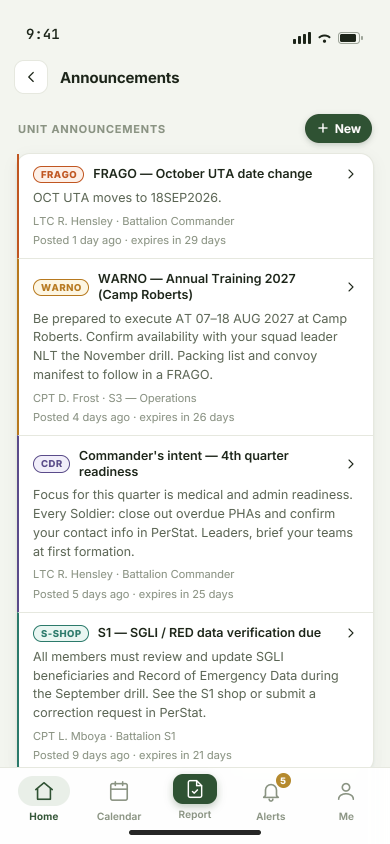390x844 pixels.
Task: Tap the Alerts badge showing 5
Action: pyautogui.click(x=283, y=780)
